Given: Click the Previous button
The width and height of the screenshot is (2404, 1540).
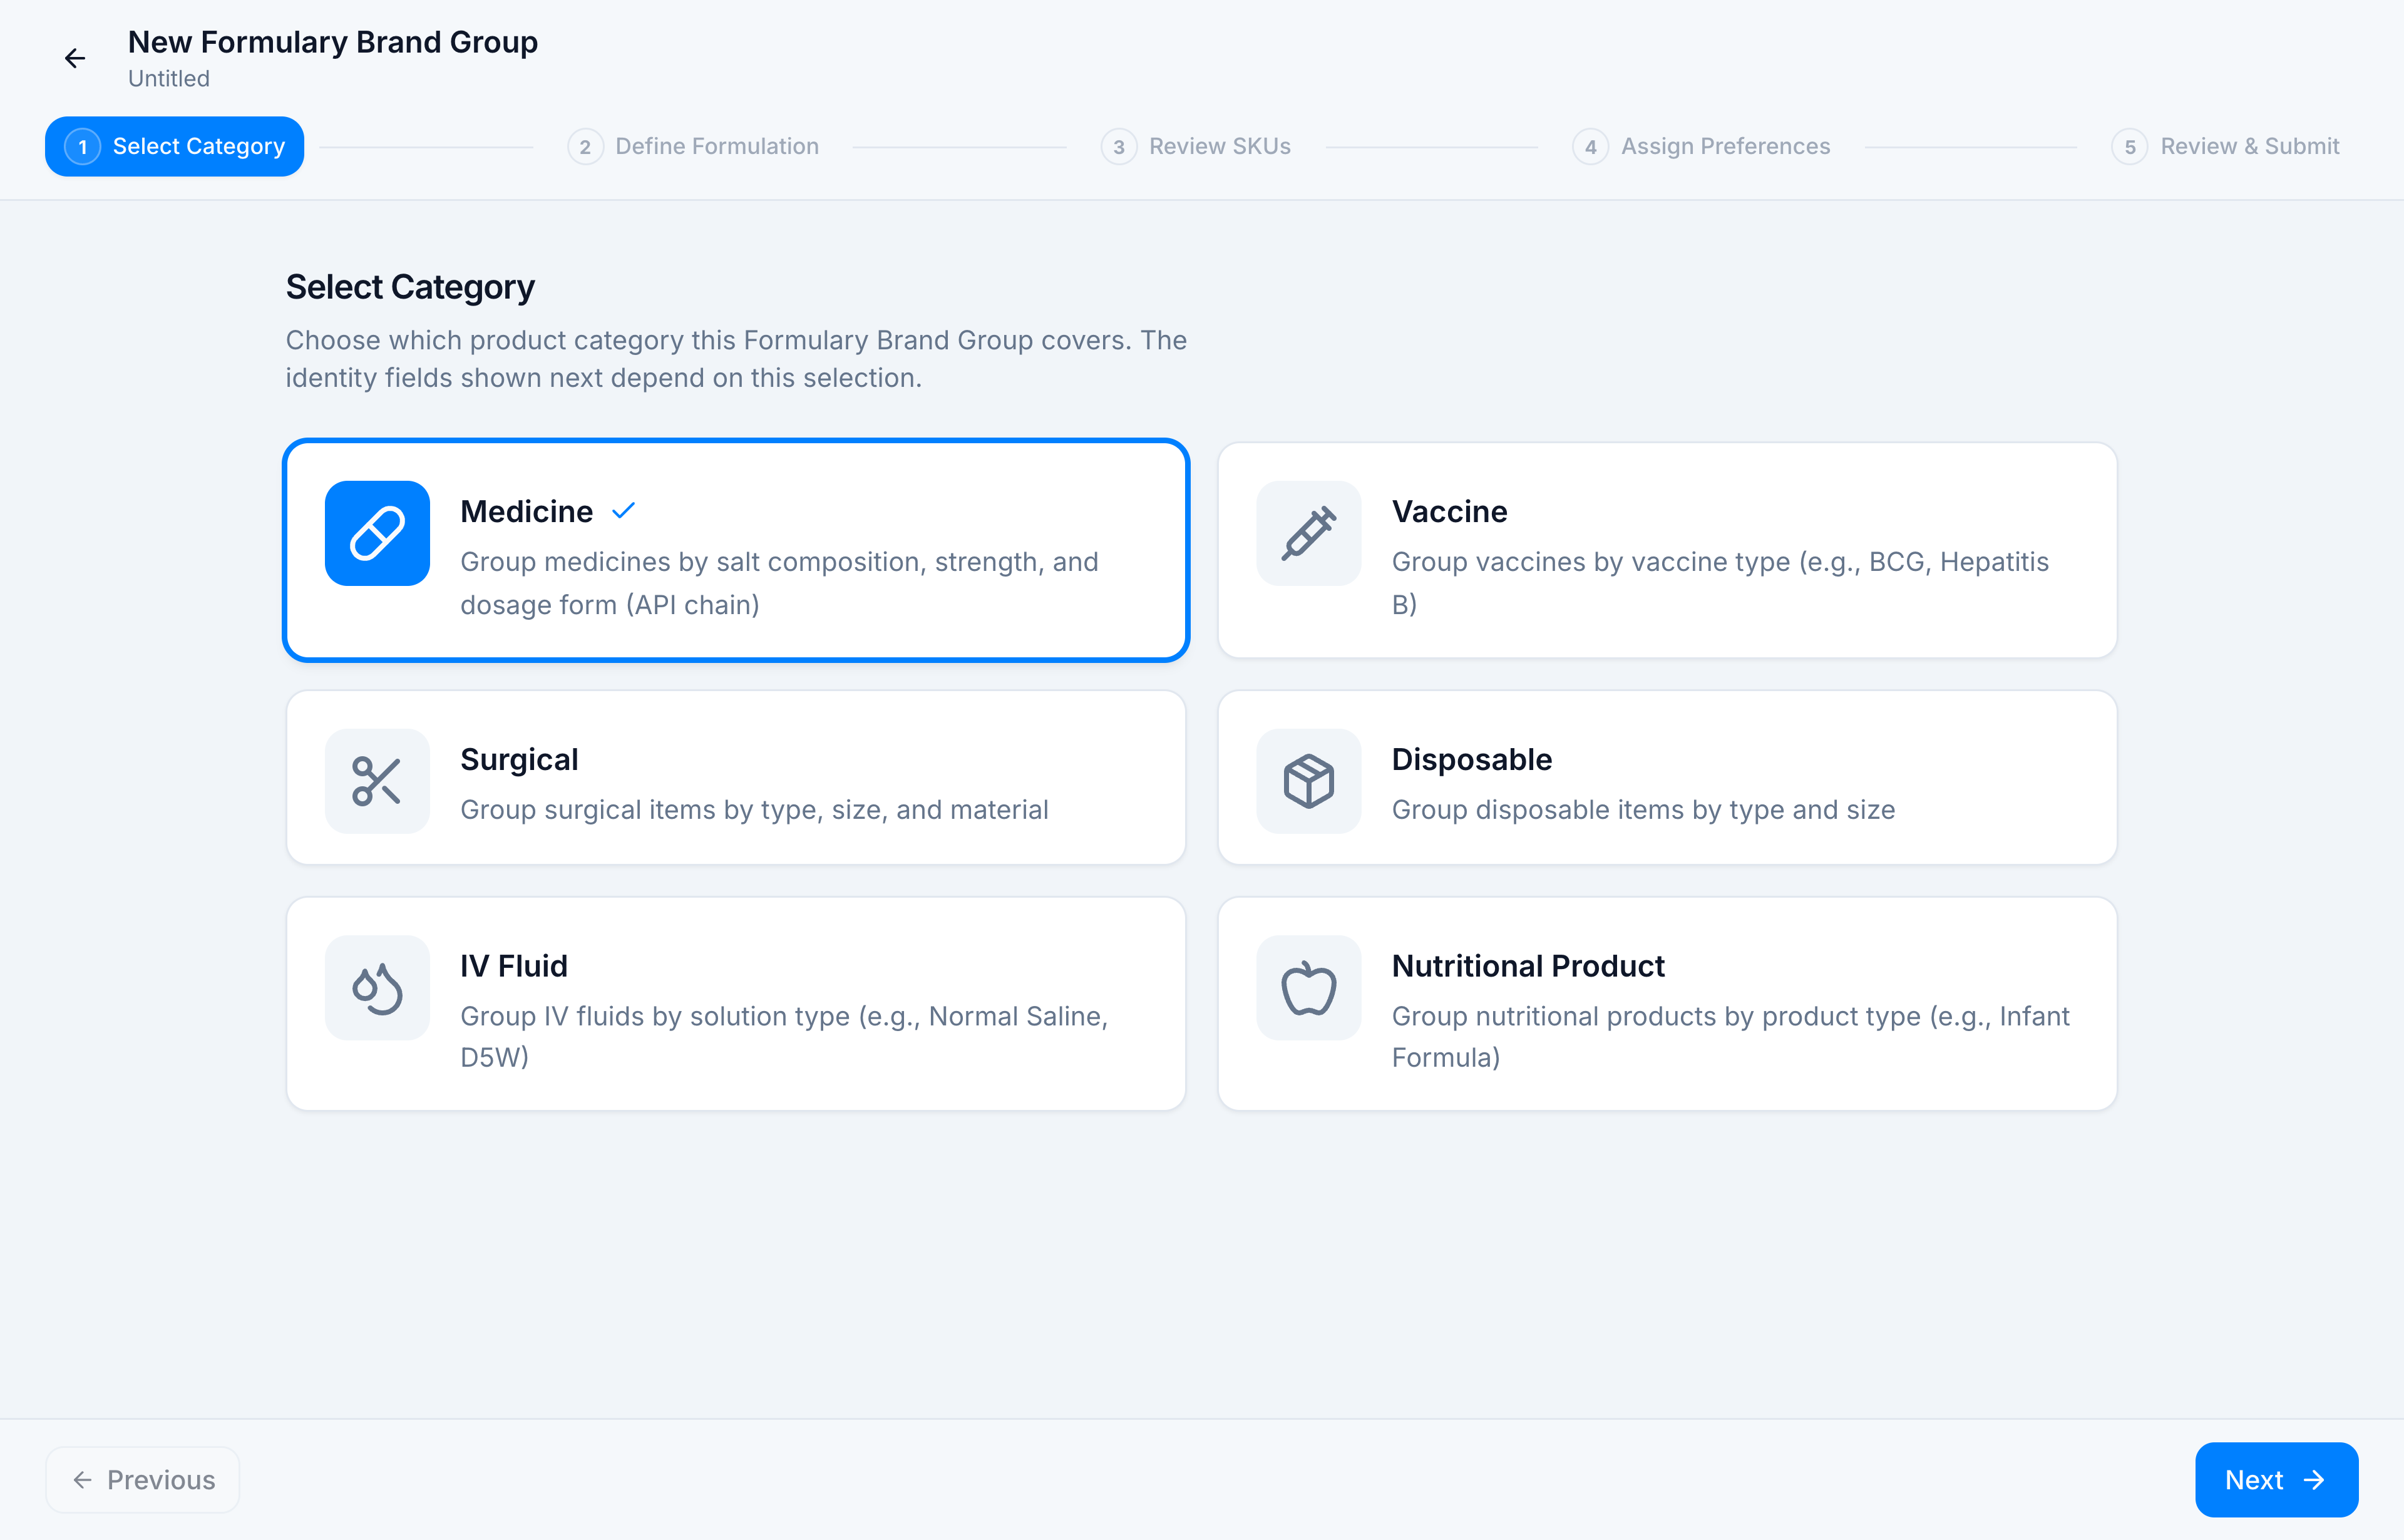Looking at the screenshot, I should pyautogui.click(x=143, y=1479).
